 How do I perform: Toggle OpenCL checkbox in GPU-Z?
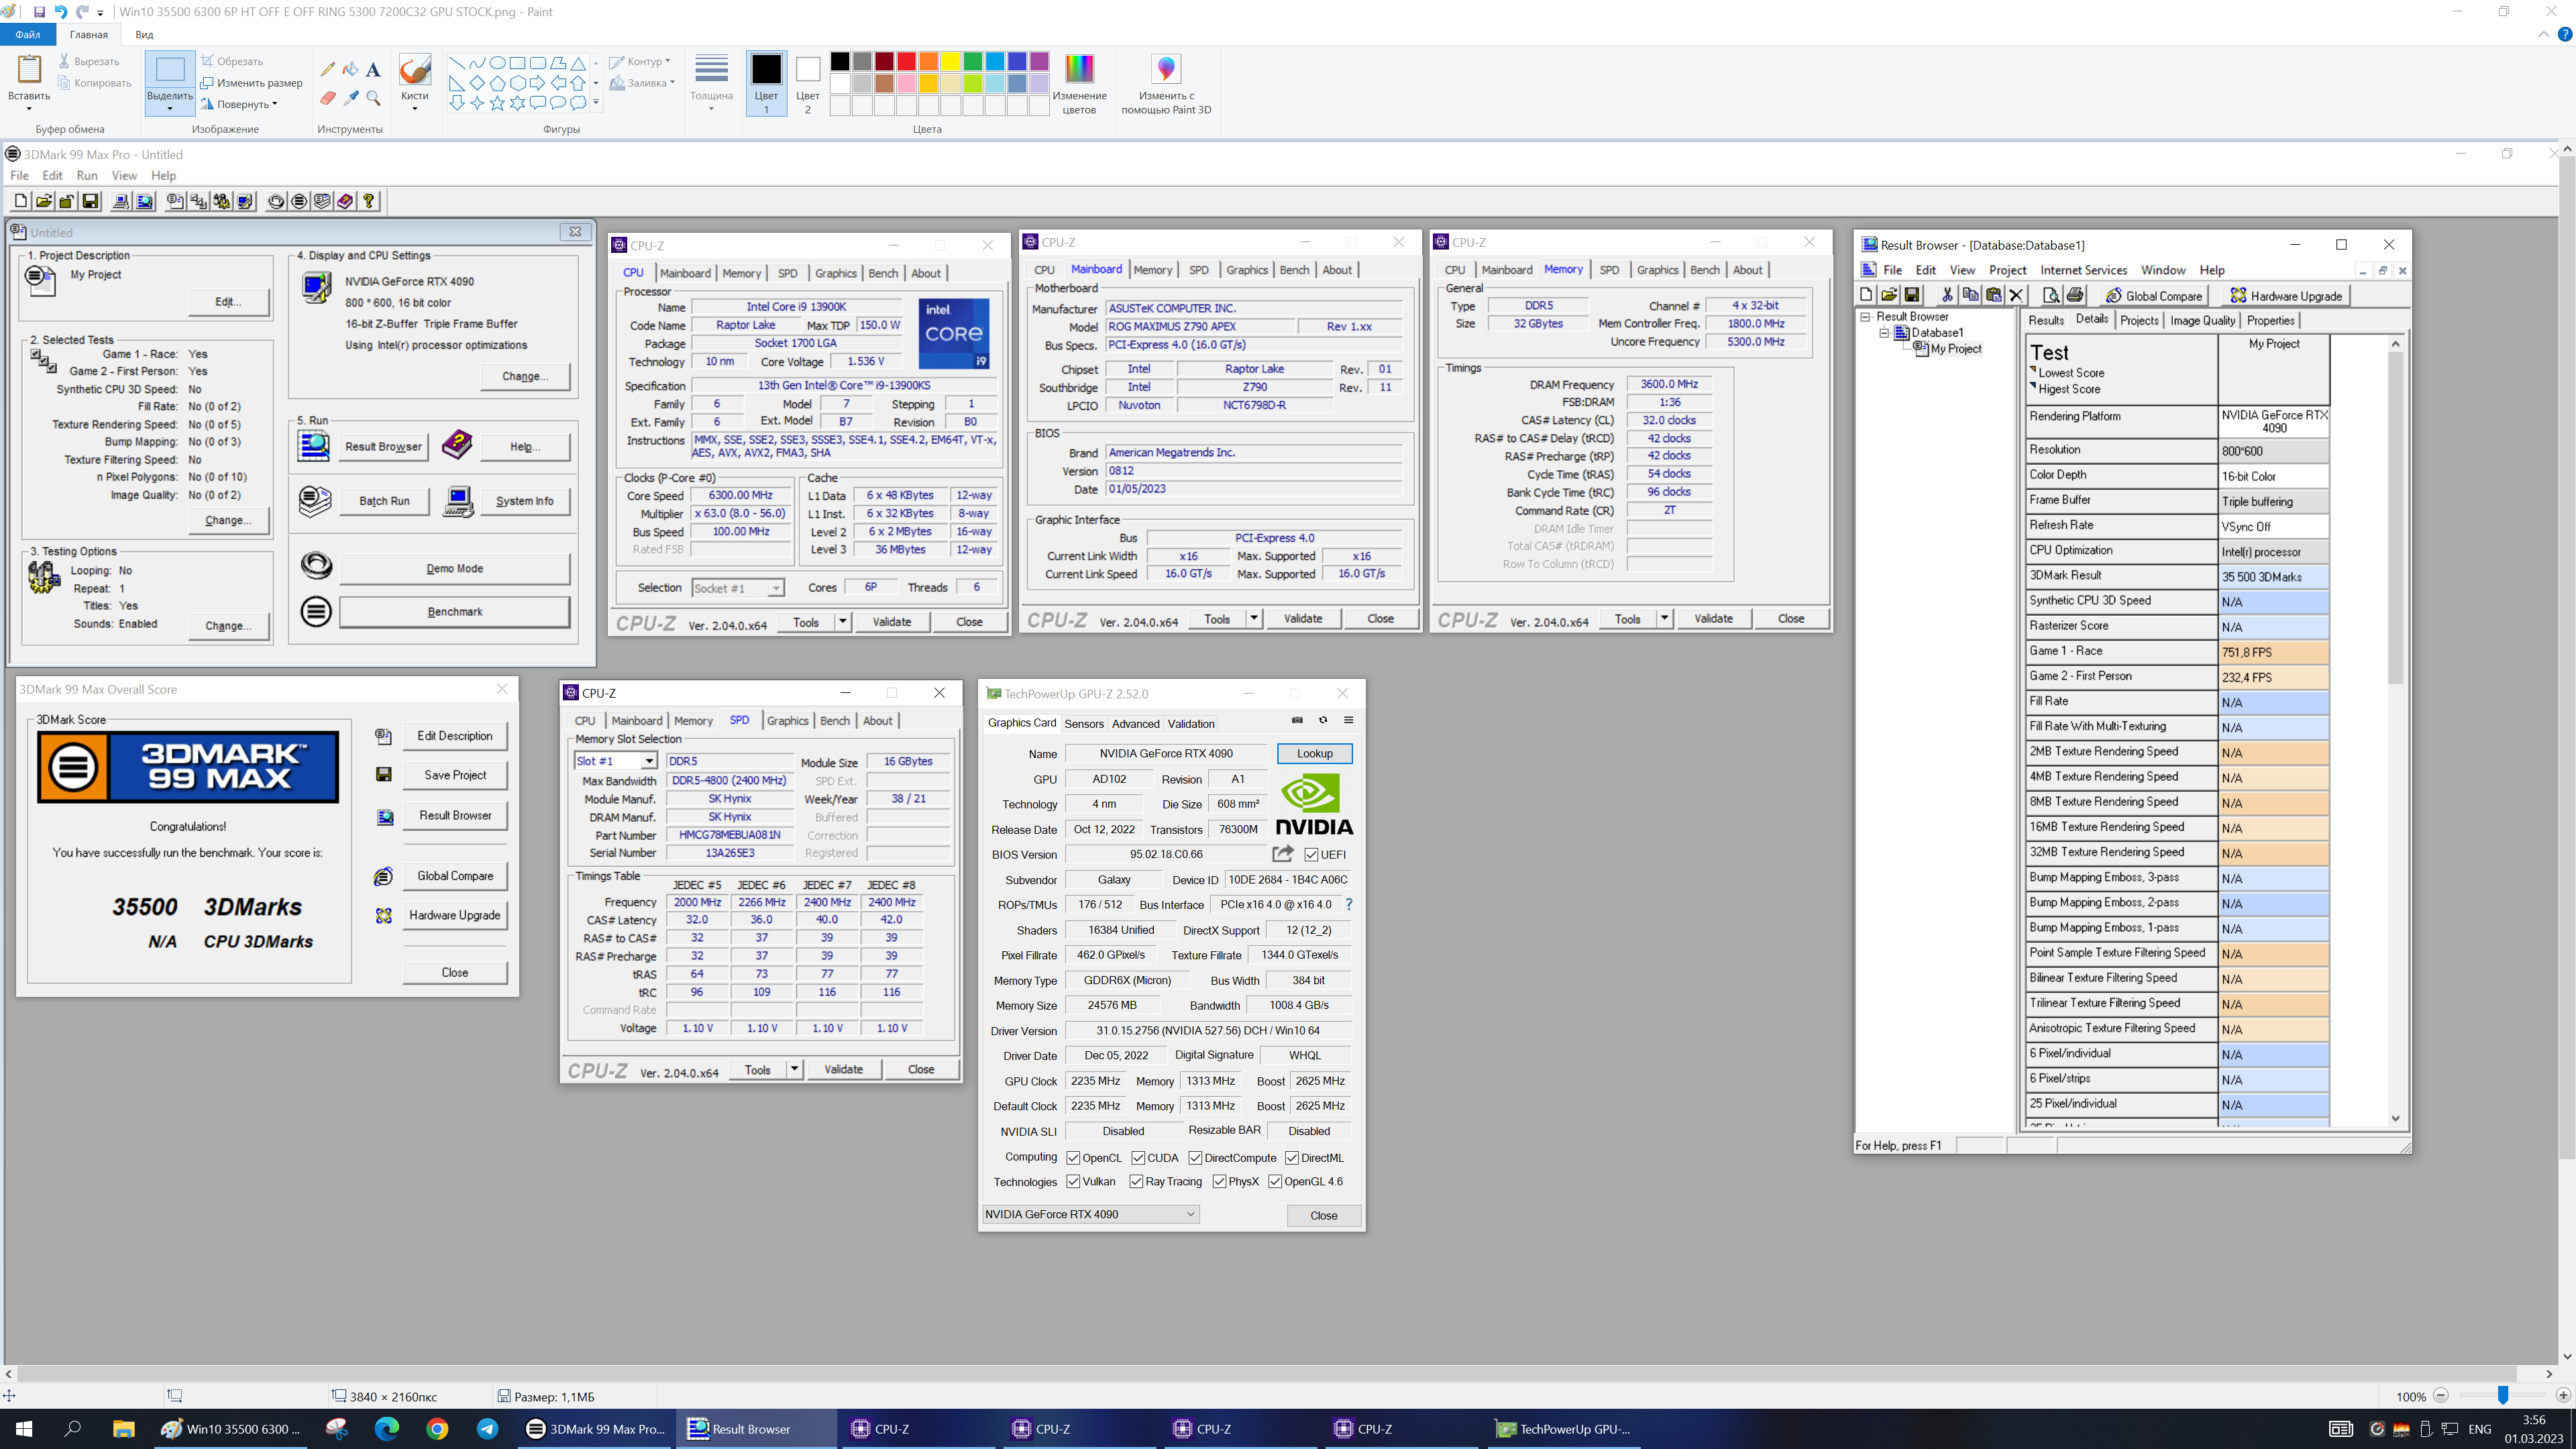[x=1073, y=1158]
